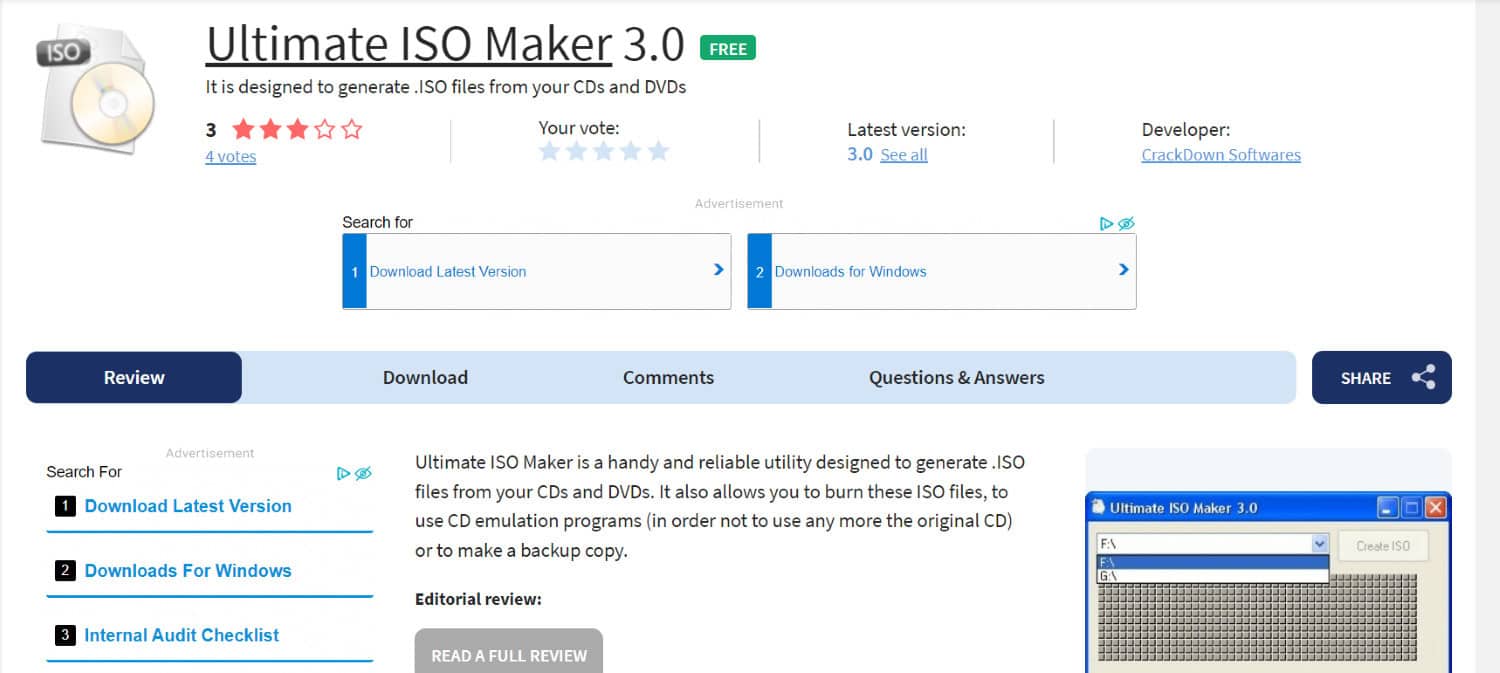Click the AdChoices triangle icon in sidebar ad

343,473
